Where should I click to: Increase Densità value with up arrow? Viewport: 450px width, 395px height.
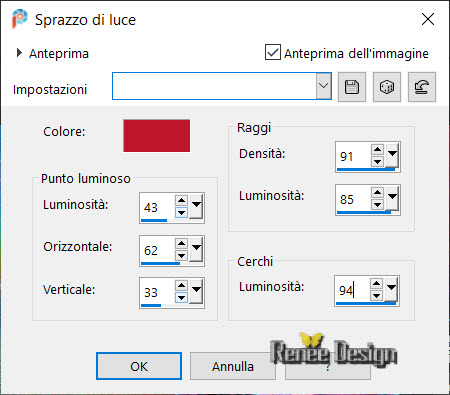[x=377, y=150]
